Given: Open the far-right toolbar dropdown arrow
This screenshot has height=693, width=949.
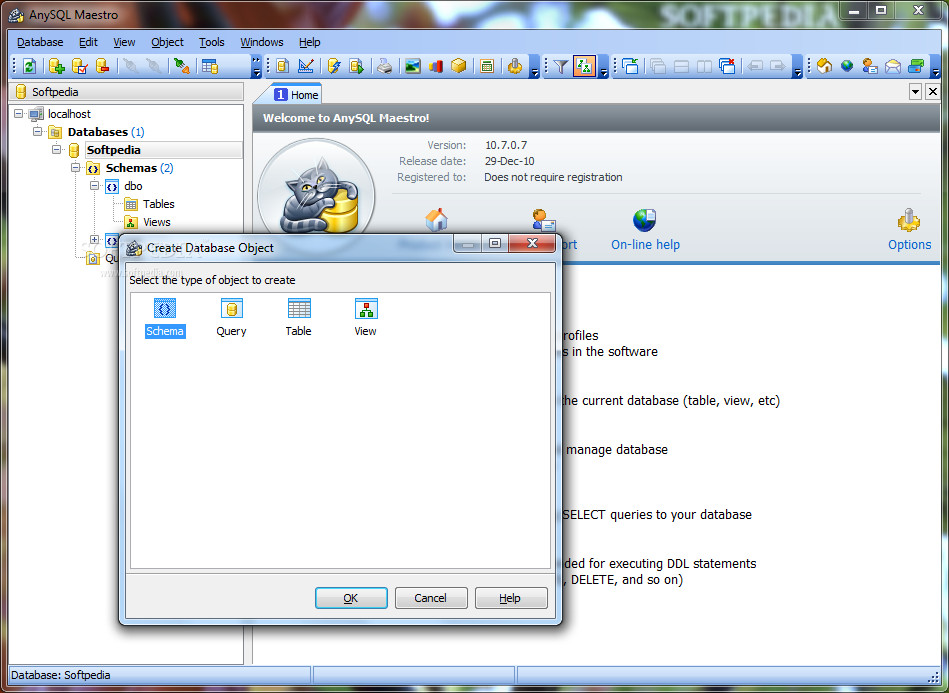Looking at the screenshot, I should pos(934,67).
